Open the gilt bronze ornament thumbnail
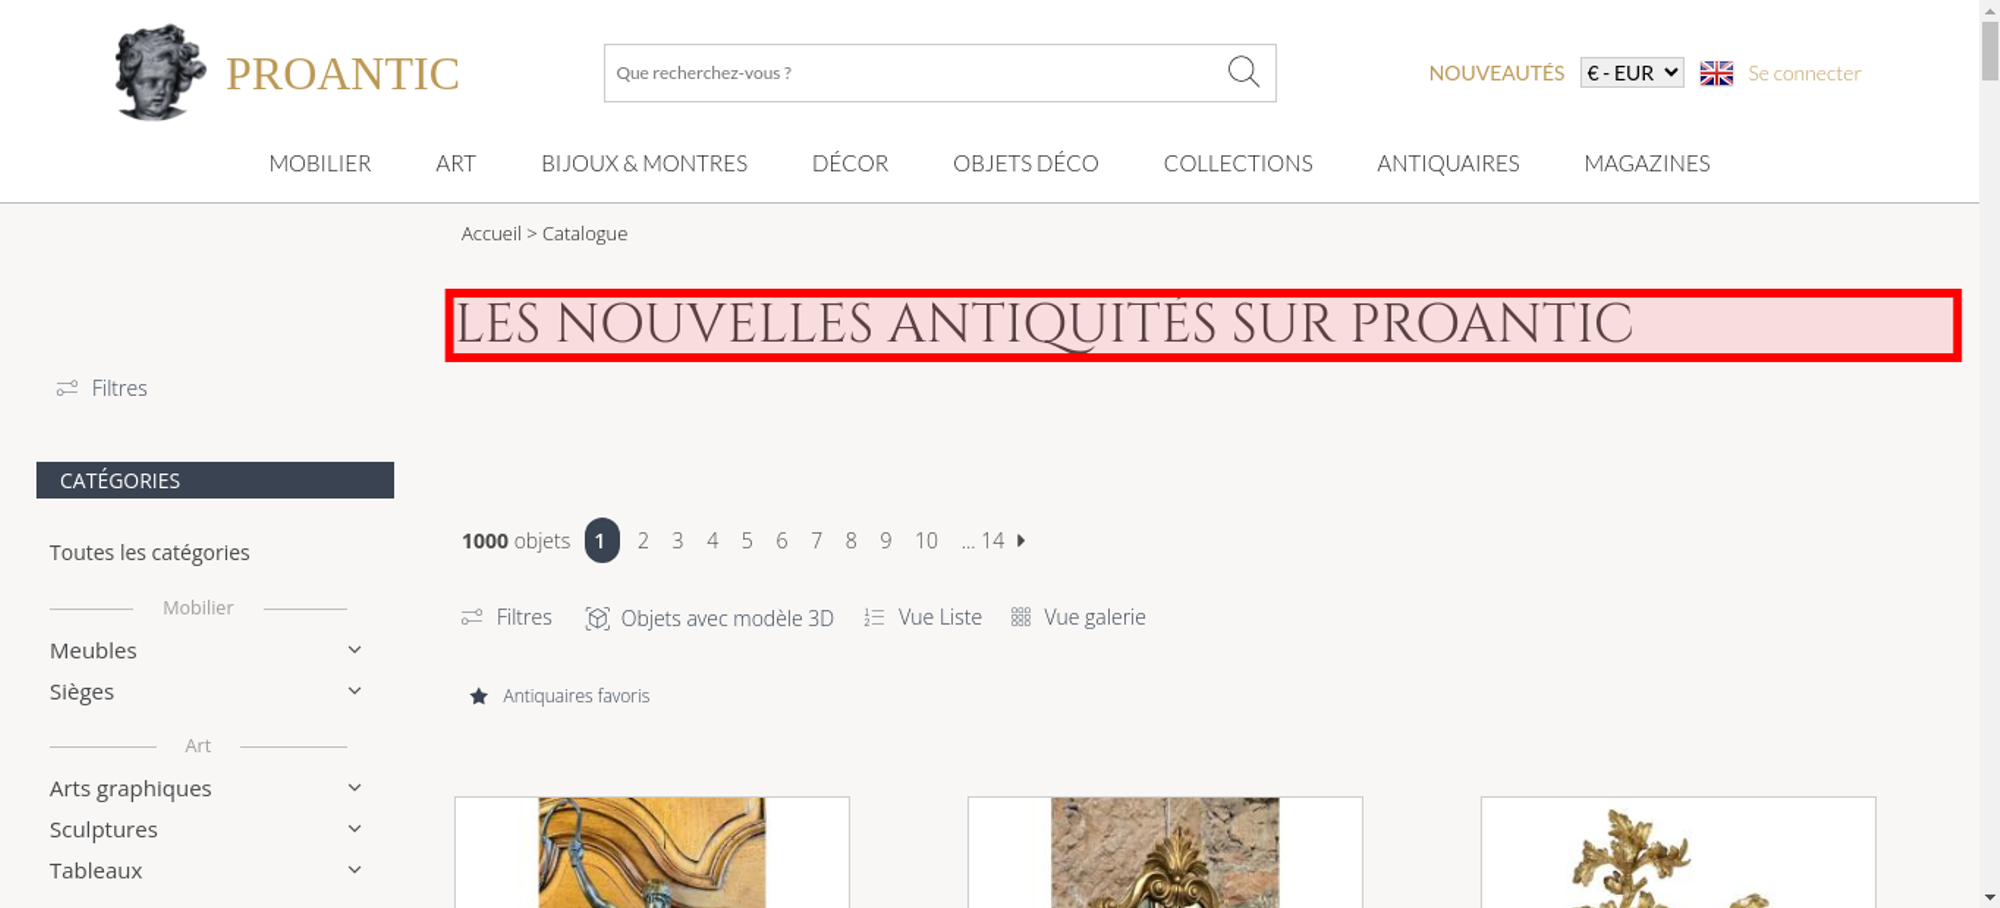 click(1678, 852)
